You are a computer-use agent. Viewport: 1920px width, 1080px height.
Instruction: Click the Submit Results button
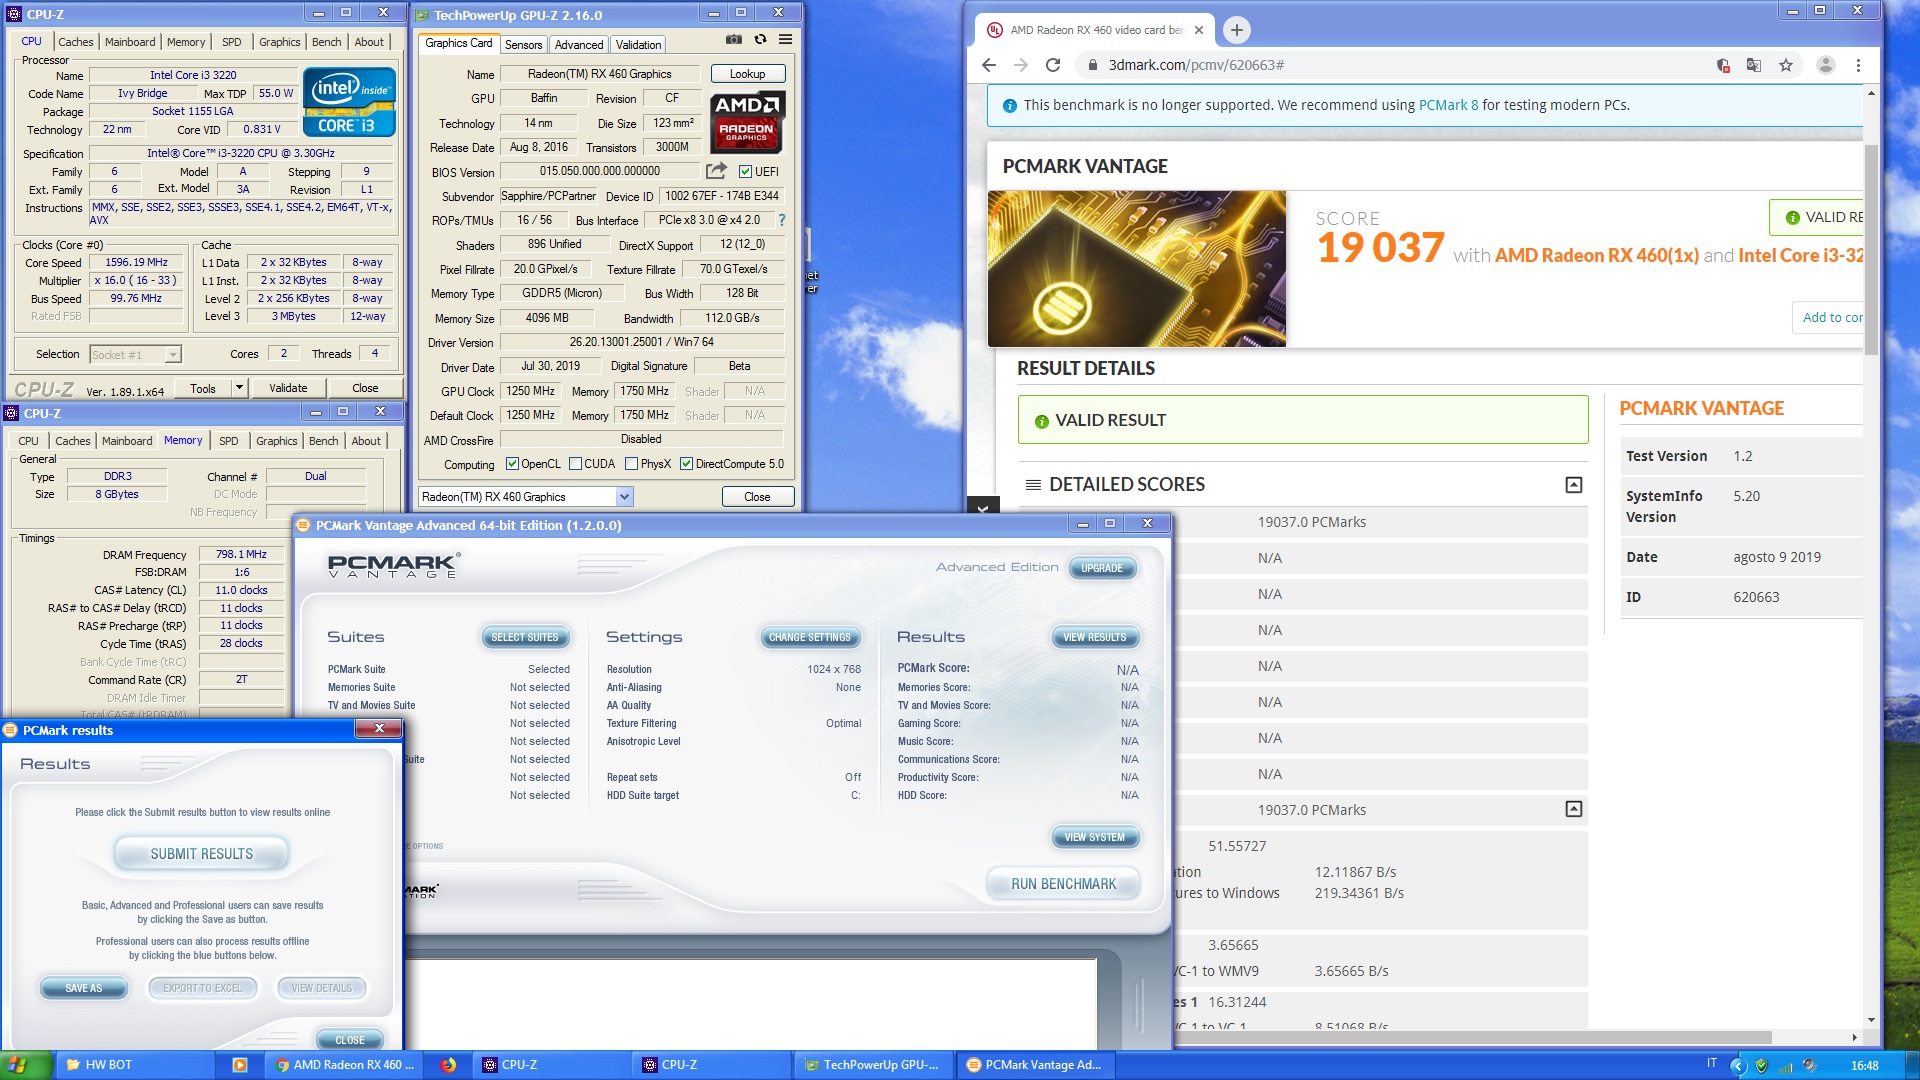pos(202,854)
